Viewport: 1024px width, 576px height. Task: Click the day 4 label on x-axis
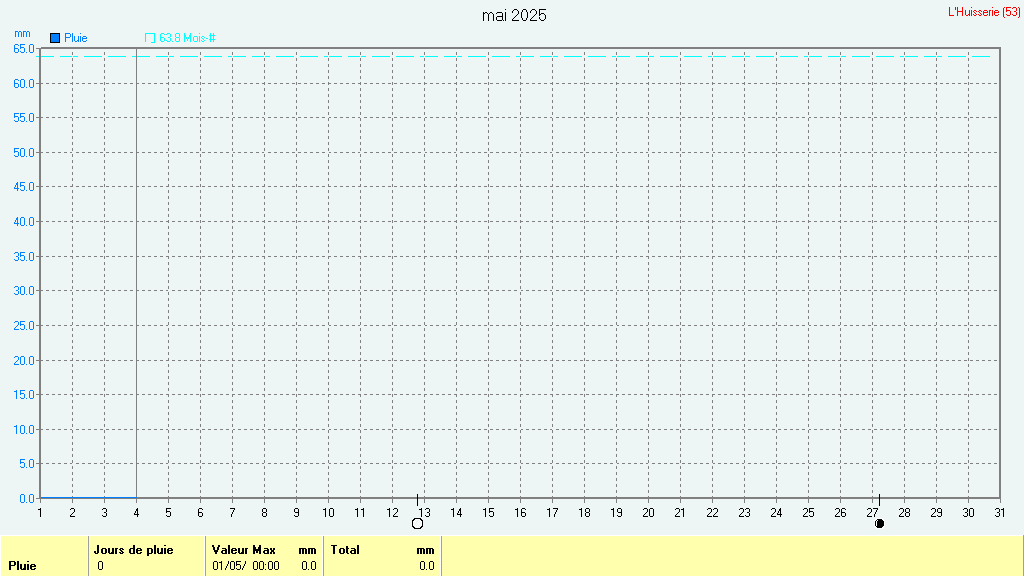tap(136, 513)
